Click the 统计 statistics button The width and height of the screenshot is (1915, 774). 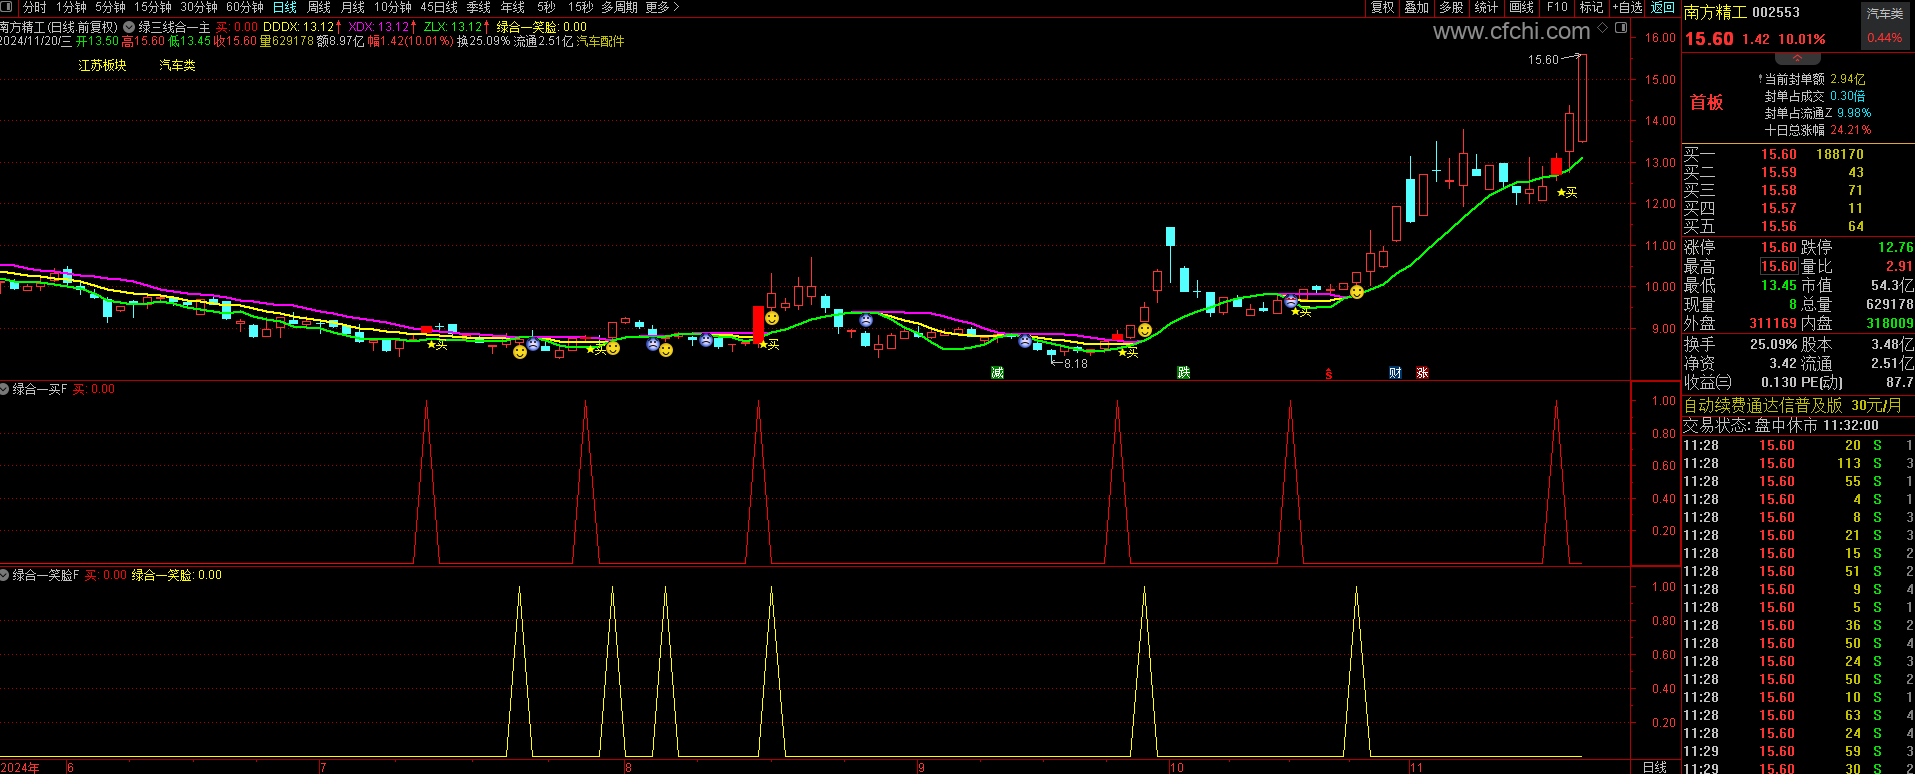(x=1486, y=7)
